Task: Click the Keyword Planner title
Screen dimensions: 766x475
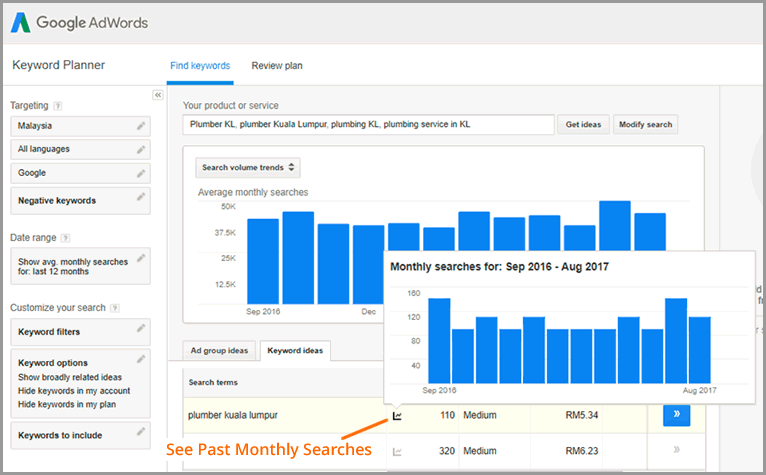Action: (x=59, y=65)
